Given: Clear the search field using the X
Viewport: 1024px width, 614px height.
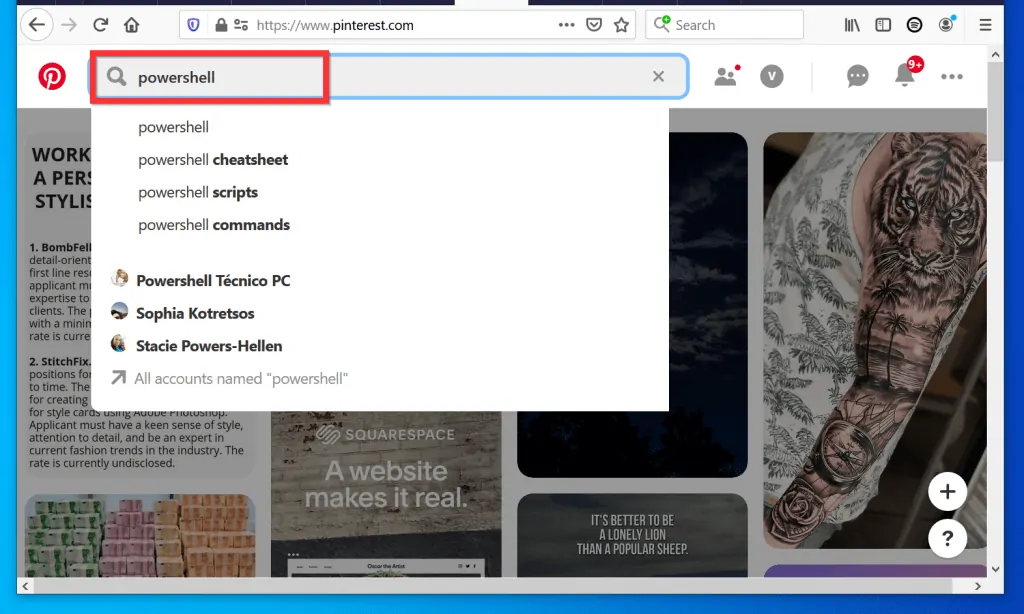Looking at the screenshot, I should coord(658,76).
